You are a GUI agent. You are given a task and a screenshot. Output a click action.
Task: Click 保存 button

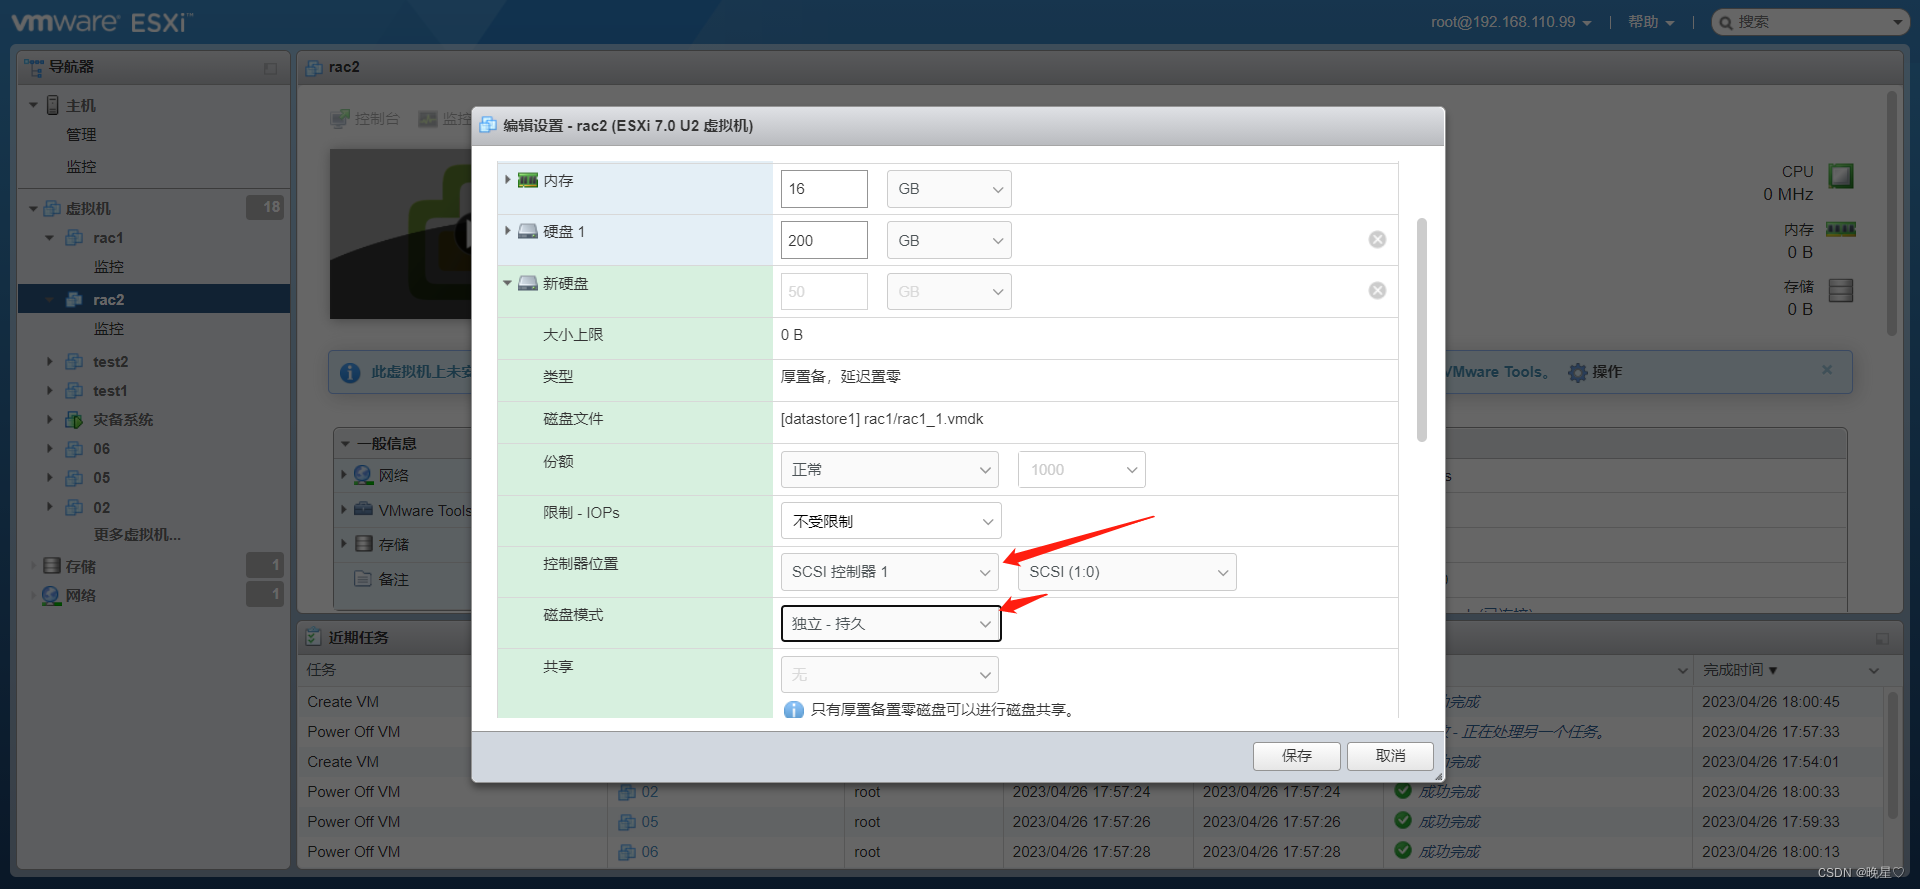[x=1297, y=756]
